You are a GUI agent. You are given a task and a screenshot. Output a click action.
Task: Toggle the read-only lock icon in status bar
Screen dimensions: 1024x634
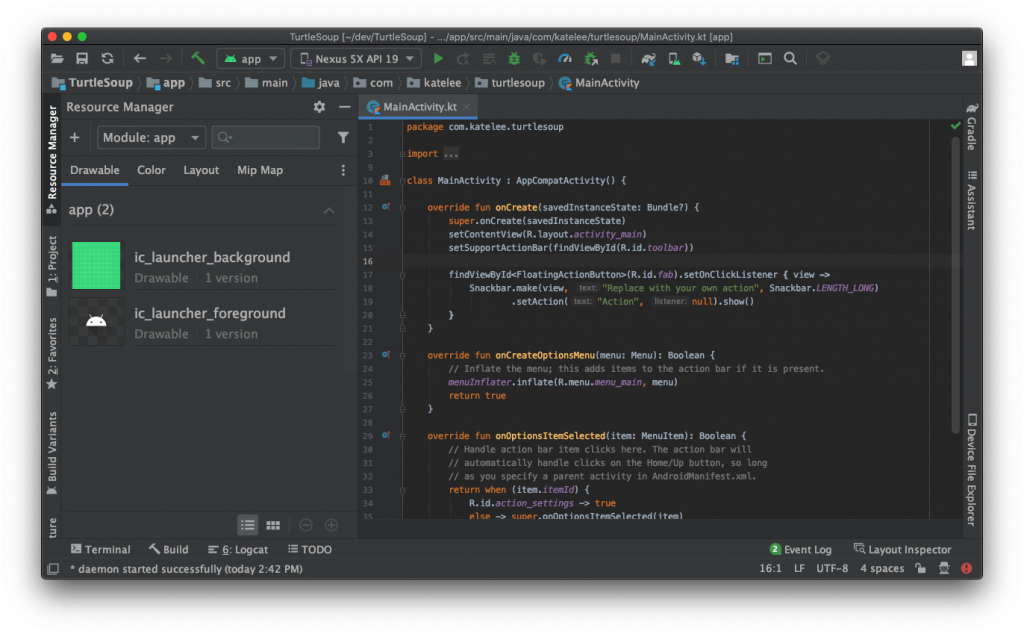click(x=918, y=569)
